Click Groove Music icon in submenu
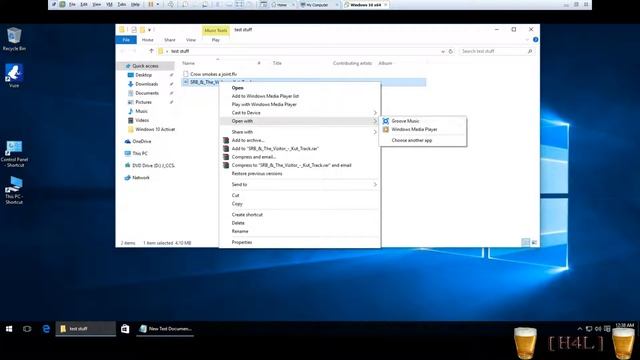 [x=386, y=121]
